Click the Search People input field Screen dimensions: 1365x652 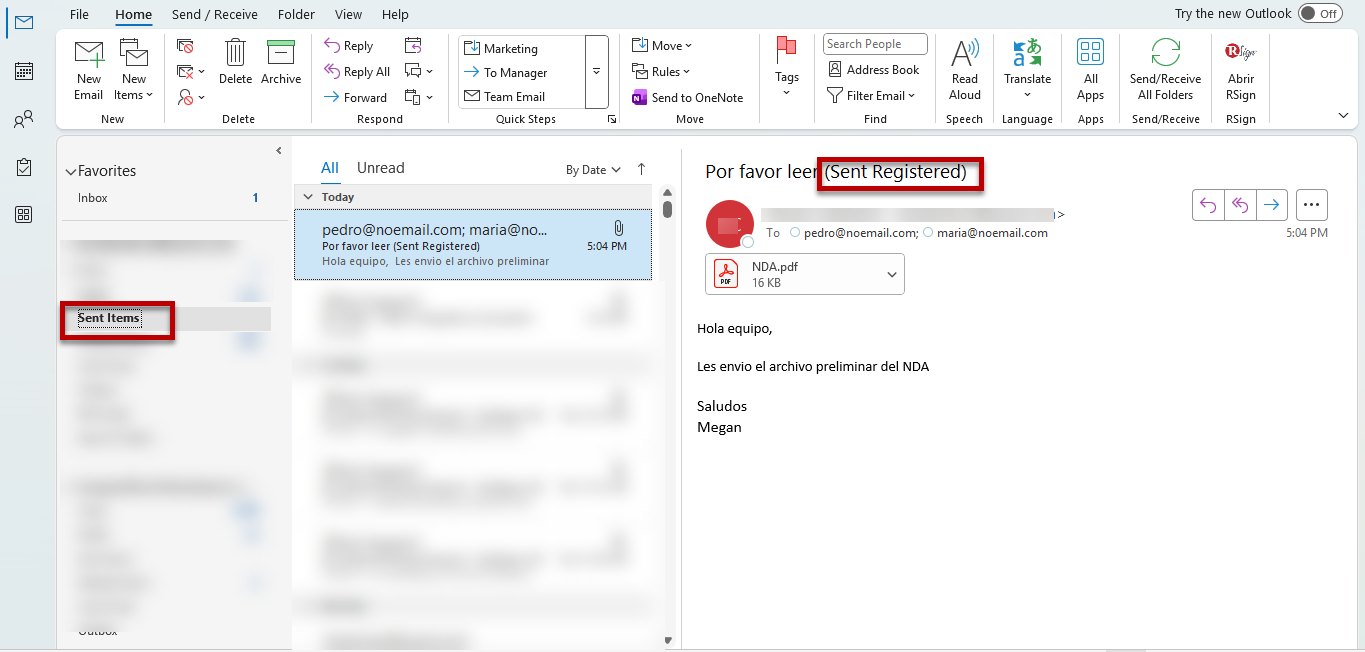tap(875, 44)
